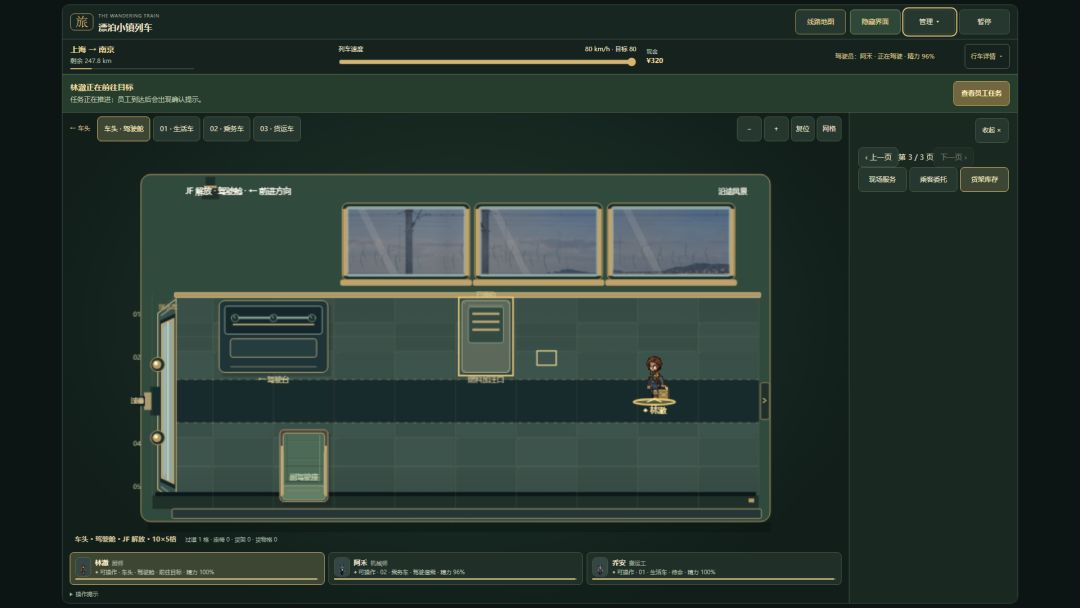
Task: Open the 乘客委托 tab in side panel
Action: click(933, 180)
